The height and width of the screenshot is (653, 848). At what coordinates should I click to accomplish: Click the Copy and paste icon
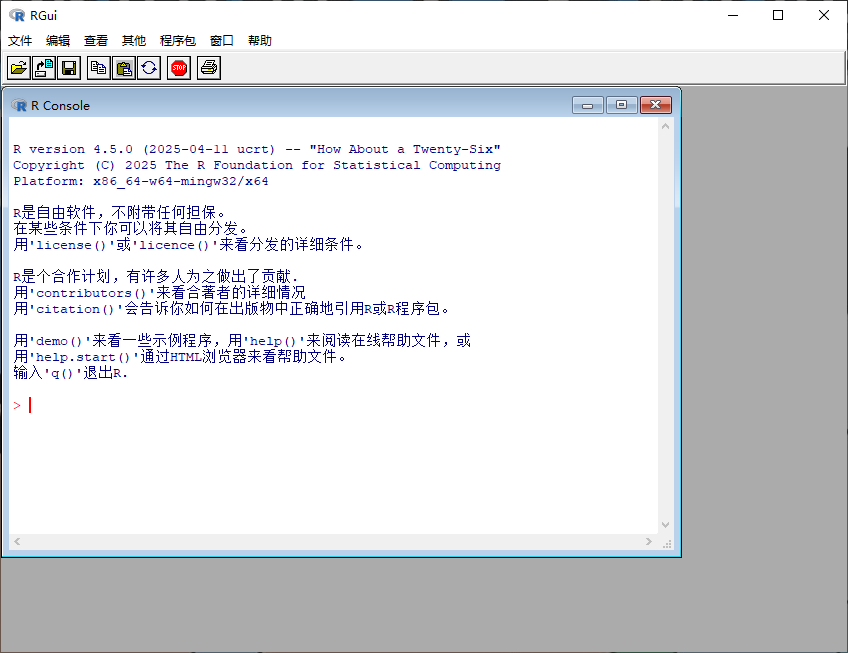pos(149,68)
